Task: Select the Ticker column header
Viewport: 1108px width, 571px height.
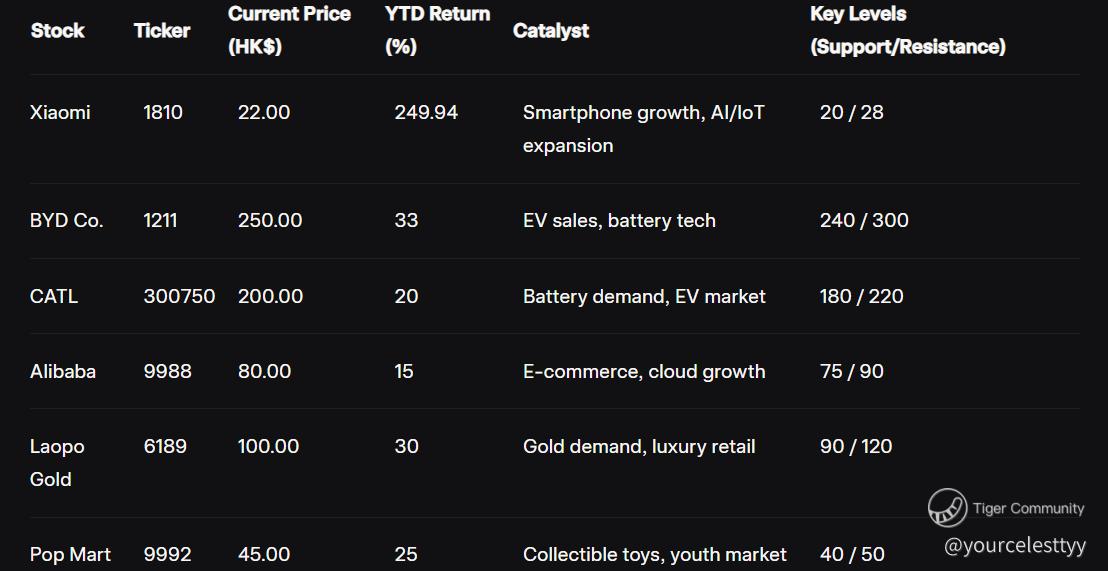Action: point(162,30)
